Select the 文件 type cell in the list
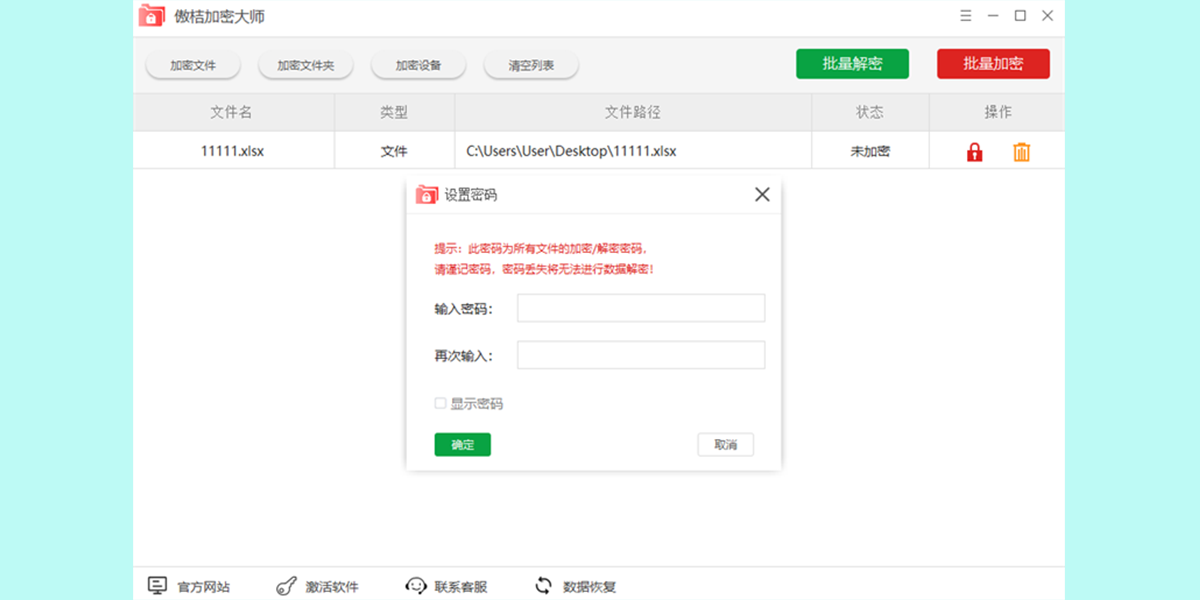This screenshot has width=1200, height=600. pos(394,150)
